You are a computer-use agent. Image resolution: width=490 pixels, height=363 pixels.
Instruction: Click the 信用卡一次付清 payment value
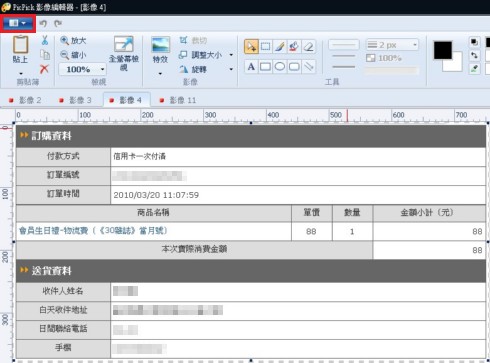pos(139,156)
